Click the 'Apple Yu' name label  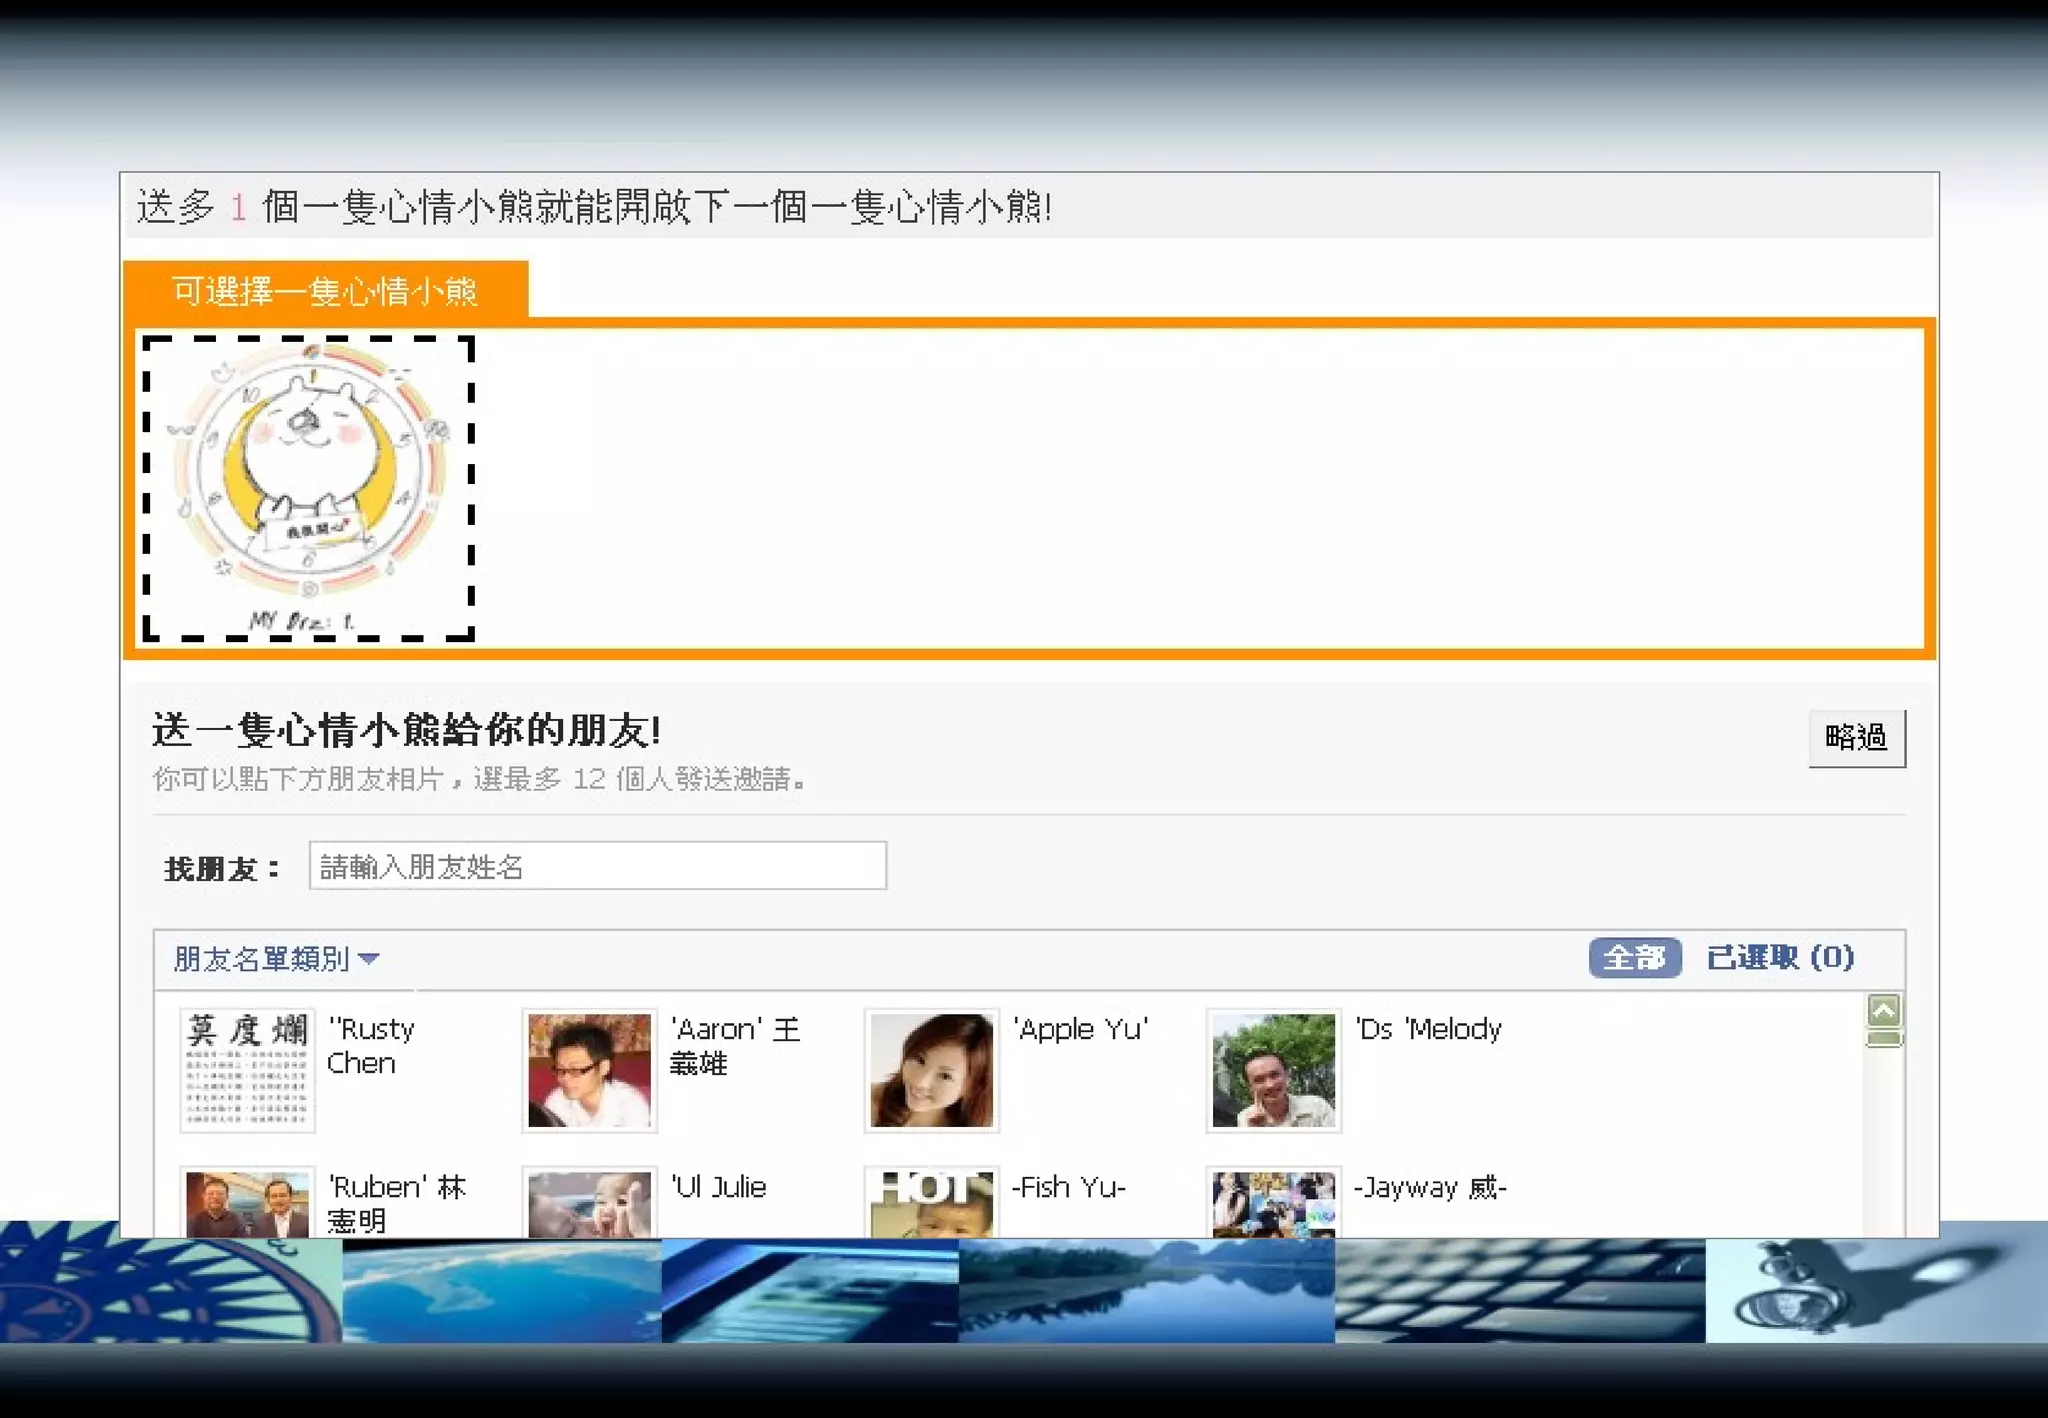click(1080, 1029)
